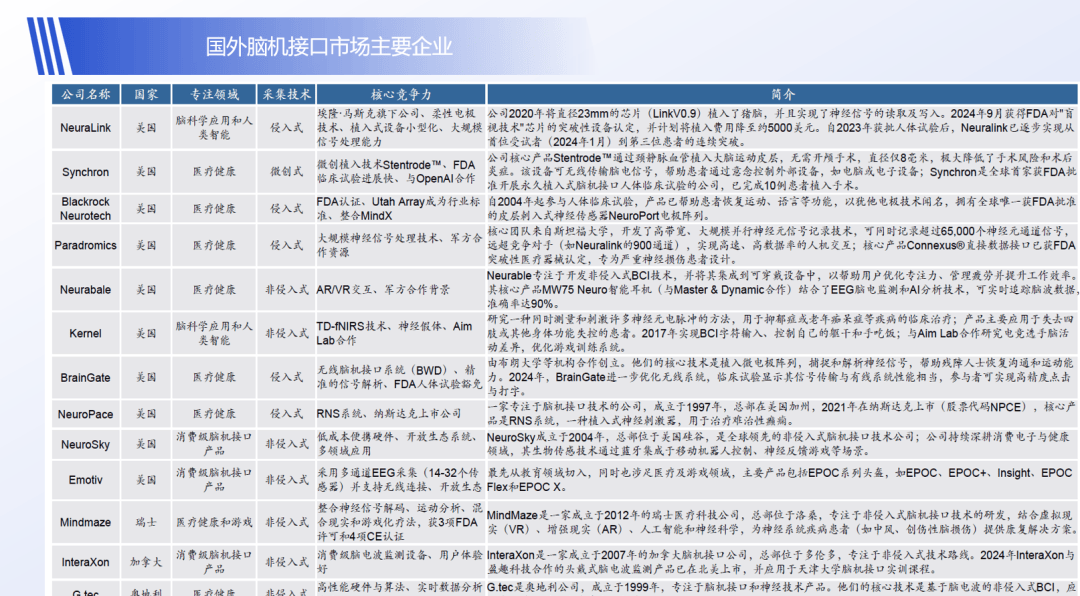Click Utah Array competitiveness cell for Blackrock
The height and width of the screenshot is (596, 1080).
(401, 209)
